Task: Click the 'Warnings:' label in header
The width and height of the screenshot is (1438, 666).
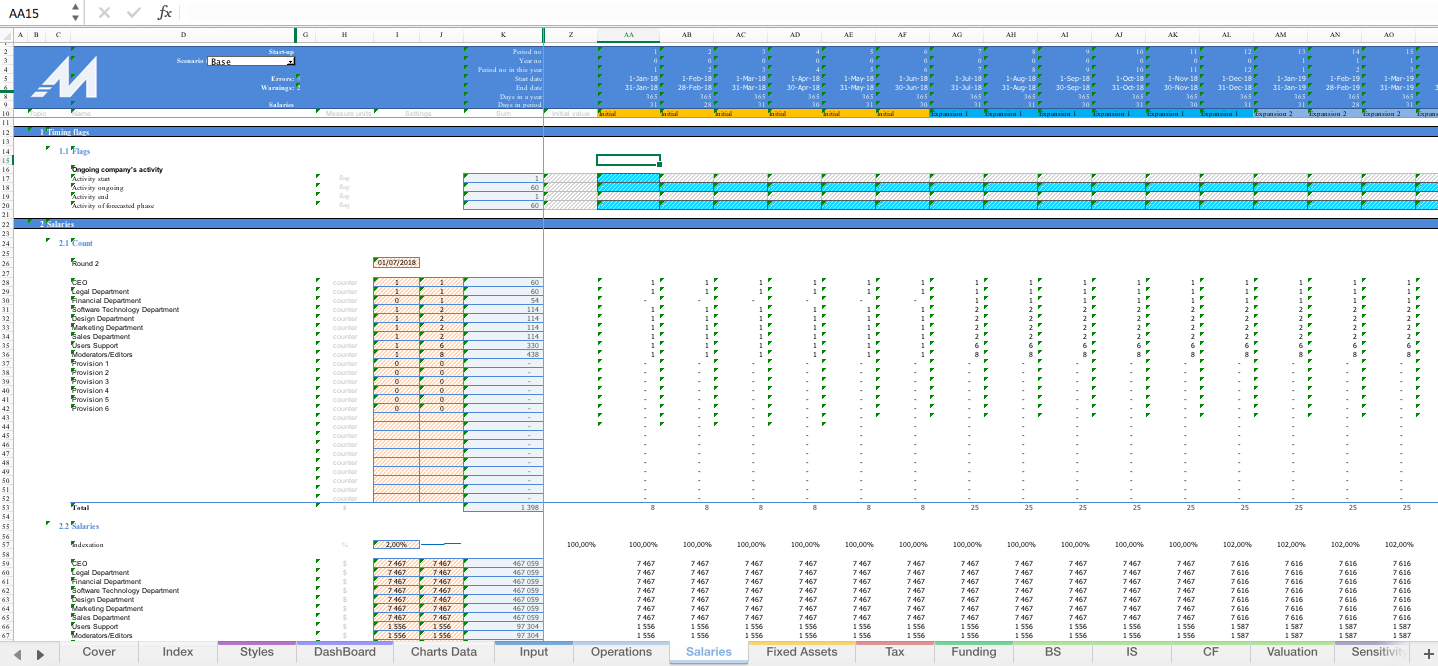Action: [x=278, y=87]
